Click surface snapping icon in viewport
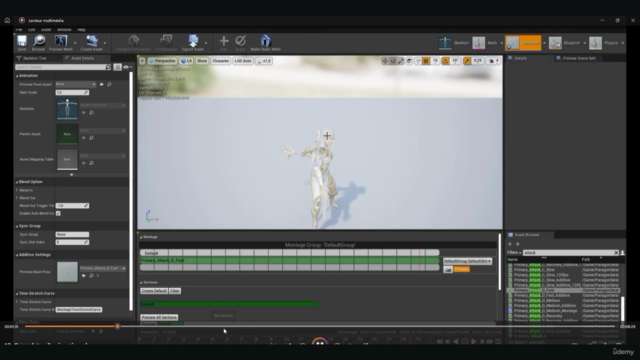Screen dimensions: 640x360 point(418,61)
